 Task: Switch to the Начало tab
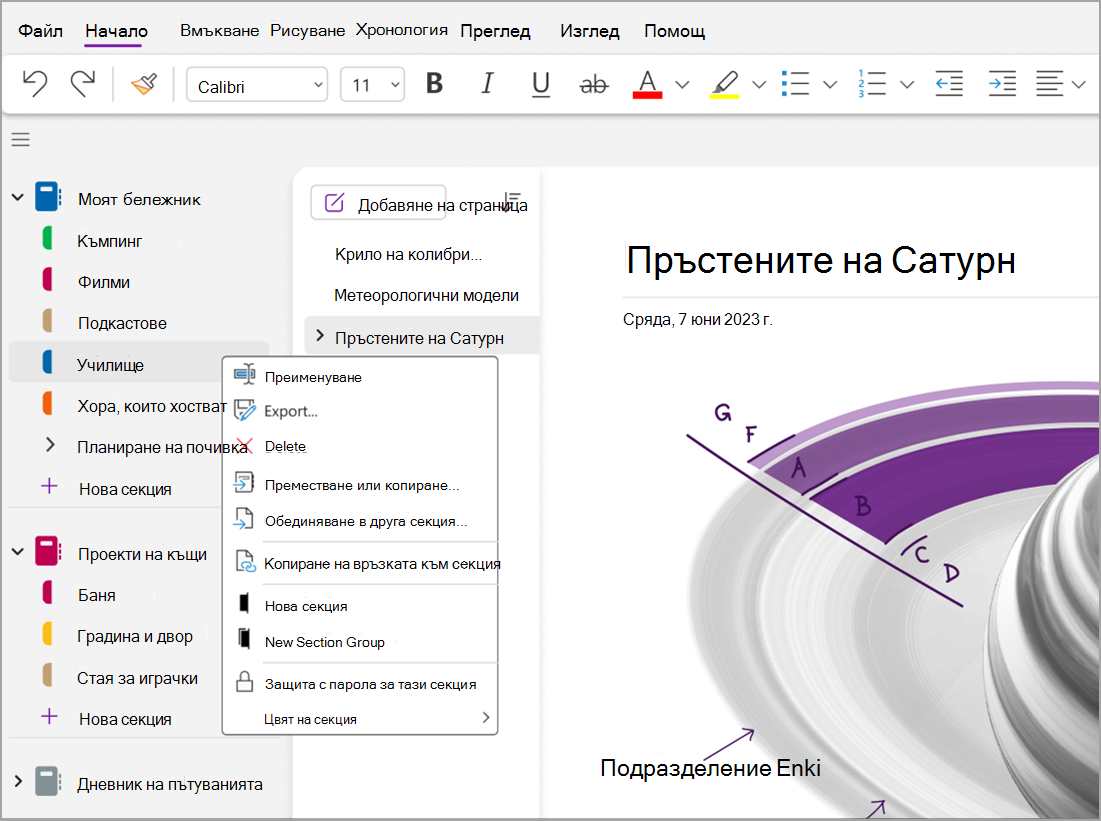pyautogui.click(x=116, y=31)
